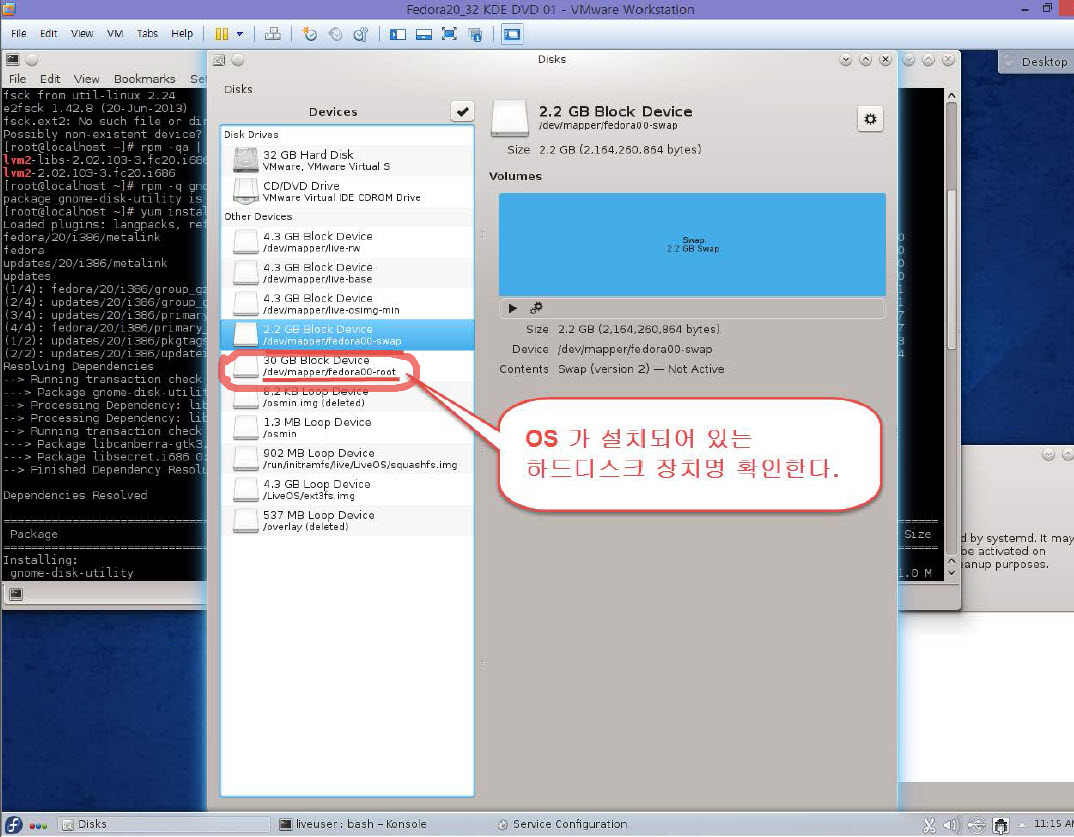
Task: Open VMware View menu
Action: click(x=82, y=34)
